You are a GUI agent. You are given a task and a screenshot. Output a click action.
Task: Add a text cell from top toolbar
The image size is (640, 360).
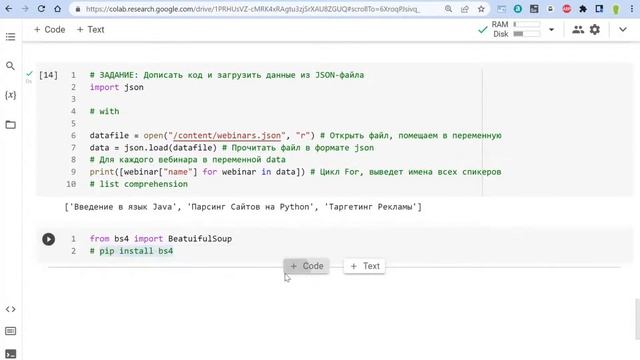(91, 29)
